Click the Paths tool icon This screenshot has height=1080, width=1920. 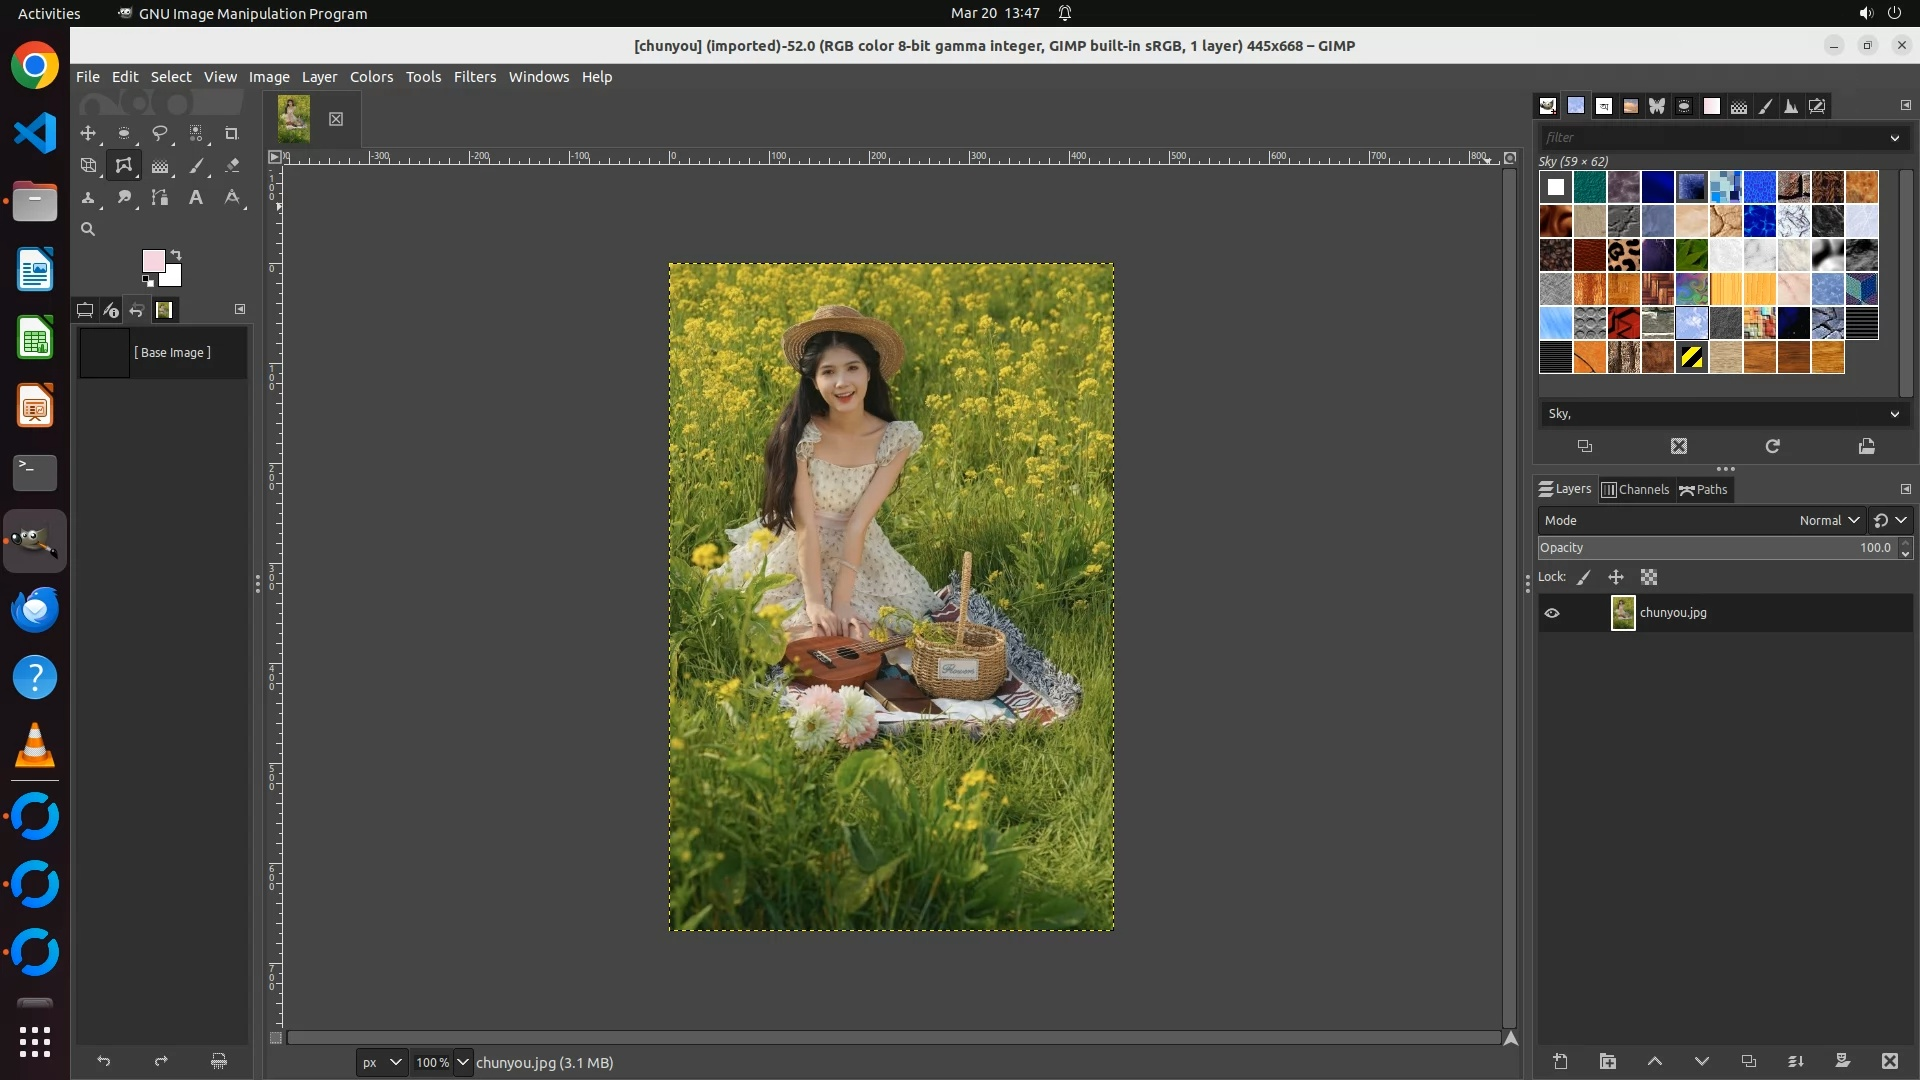160,197
